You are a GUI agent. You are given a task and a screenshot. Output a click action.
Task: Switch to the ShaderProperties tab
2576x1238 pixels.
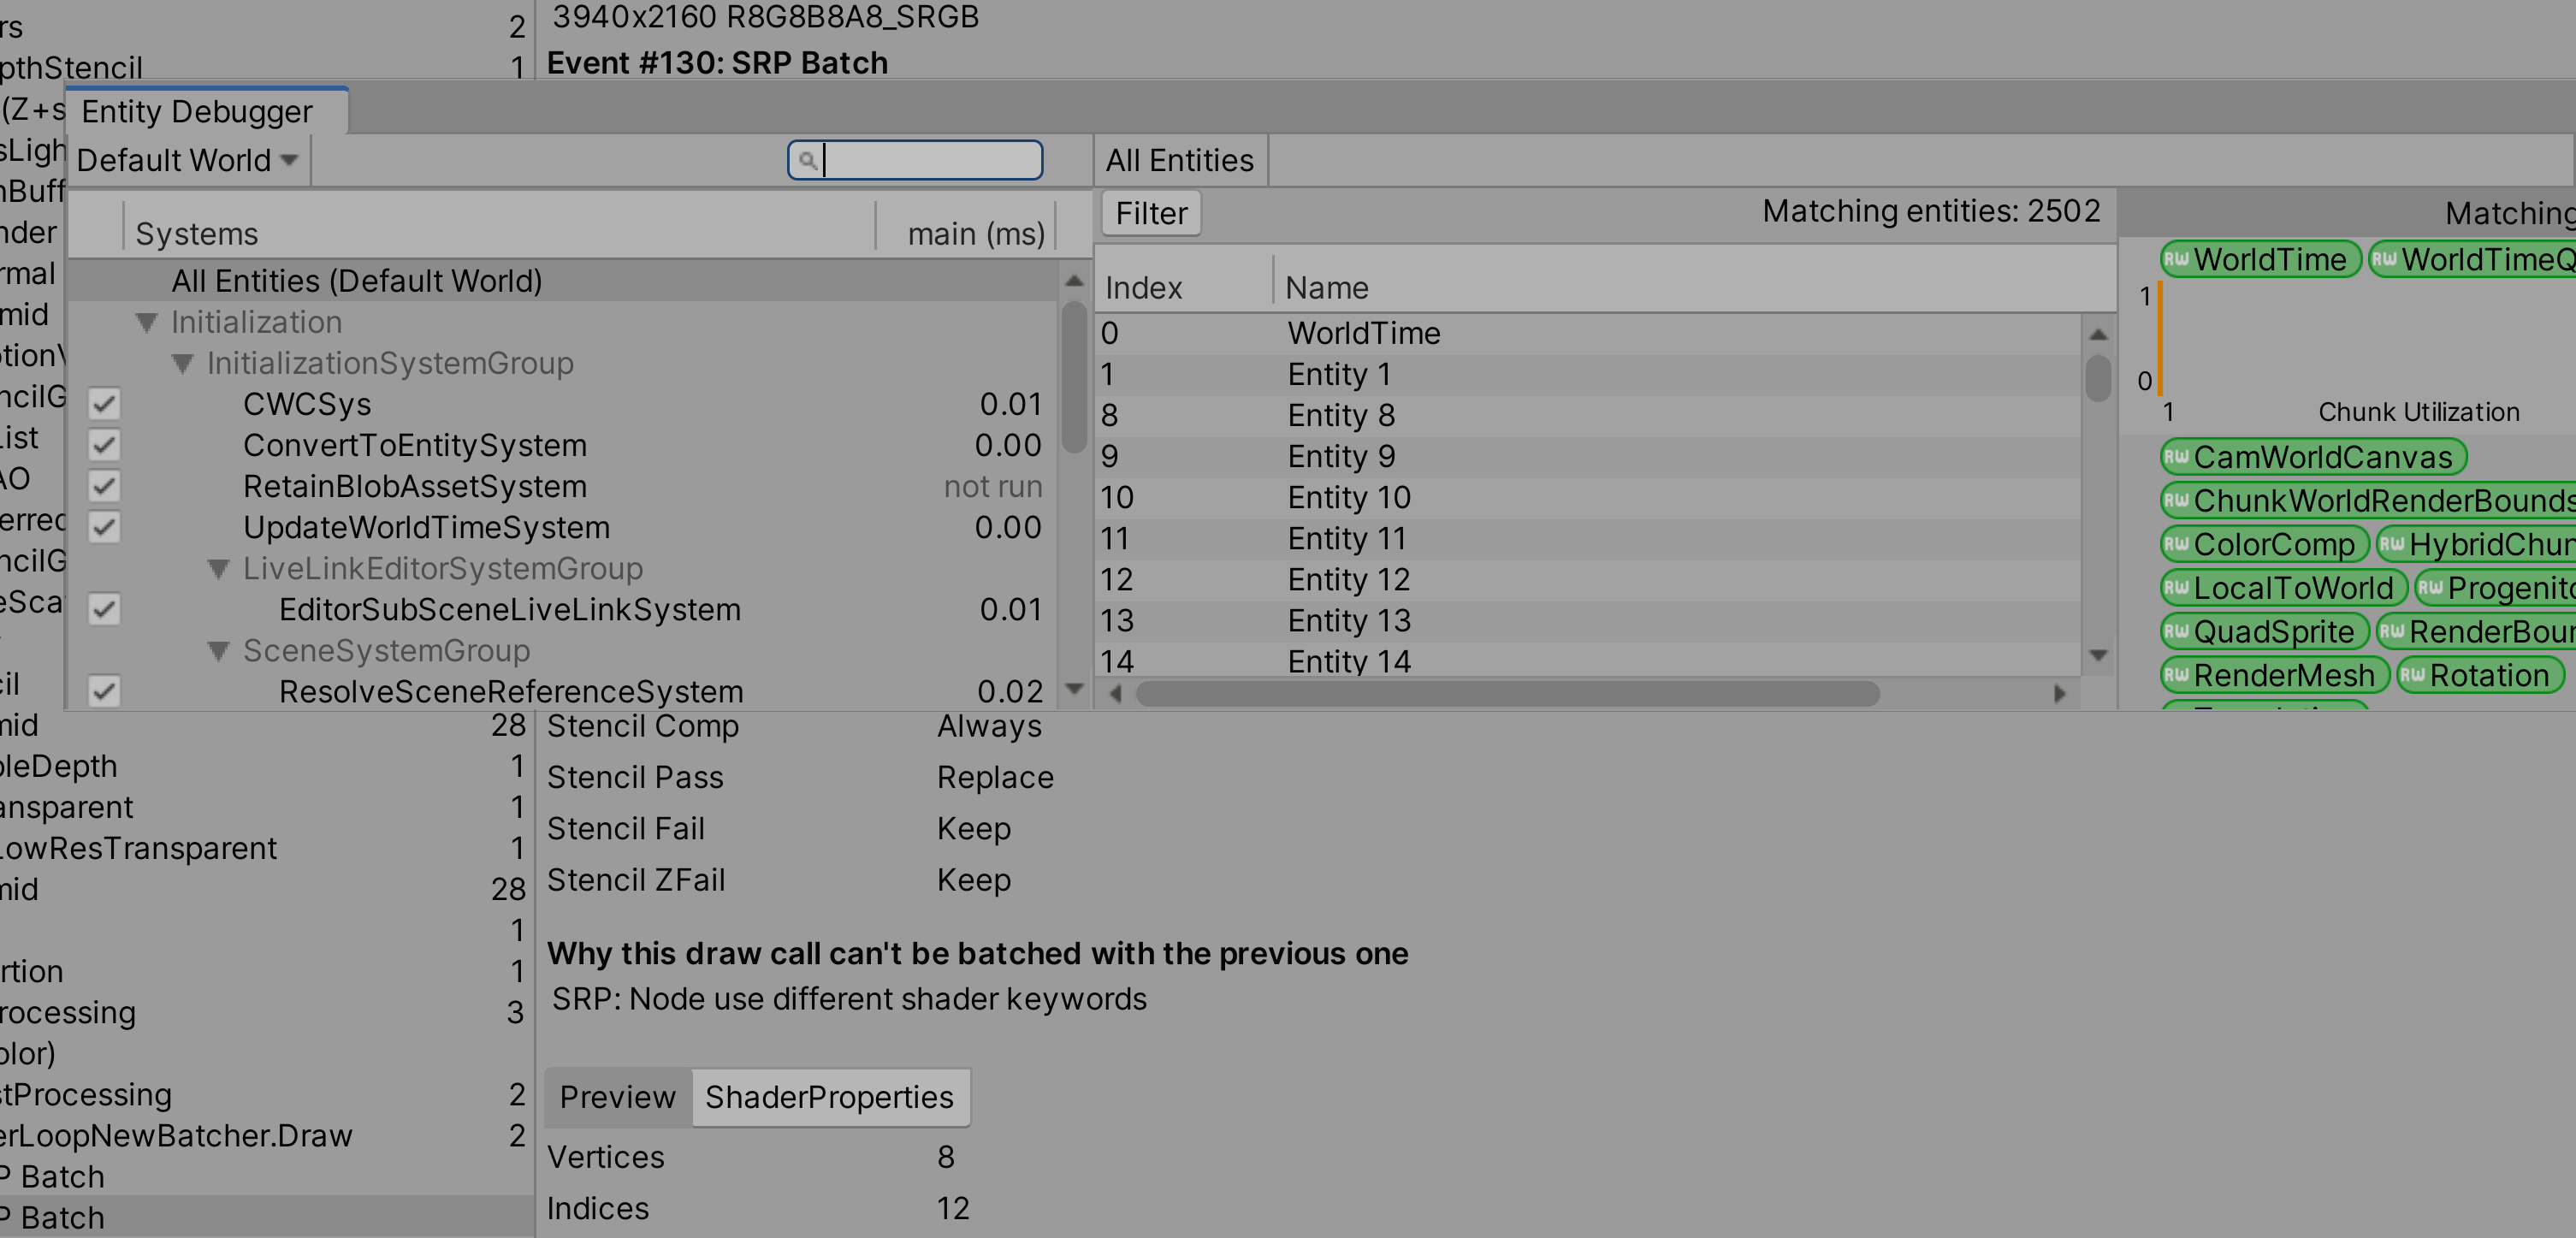pyautogui.click(x=829, y=1097)
